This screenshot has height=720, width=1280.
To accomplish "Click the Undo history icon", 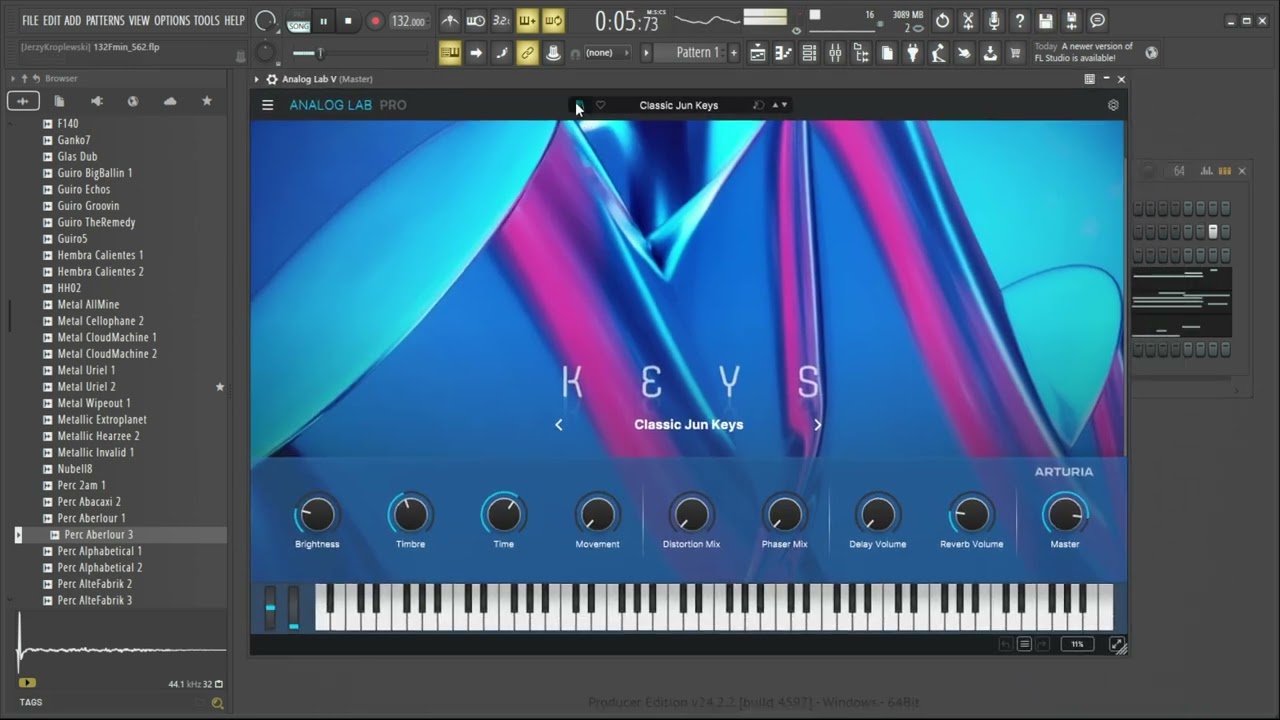I will 943,21.
